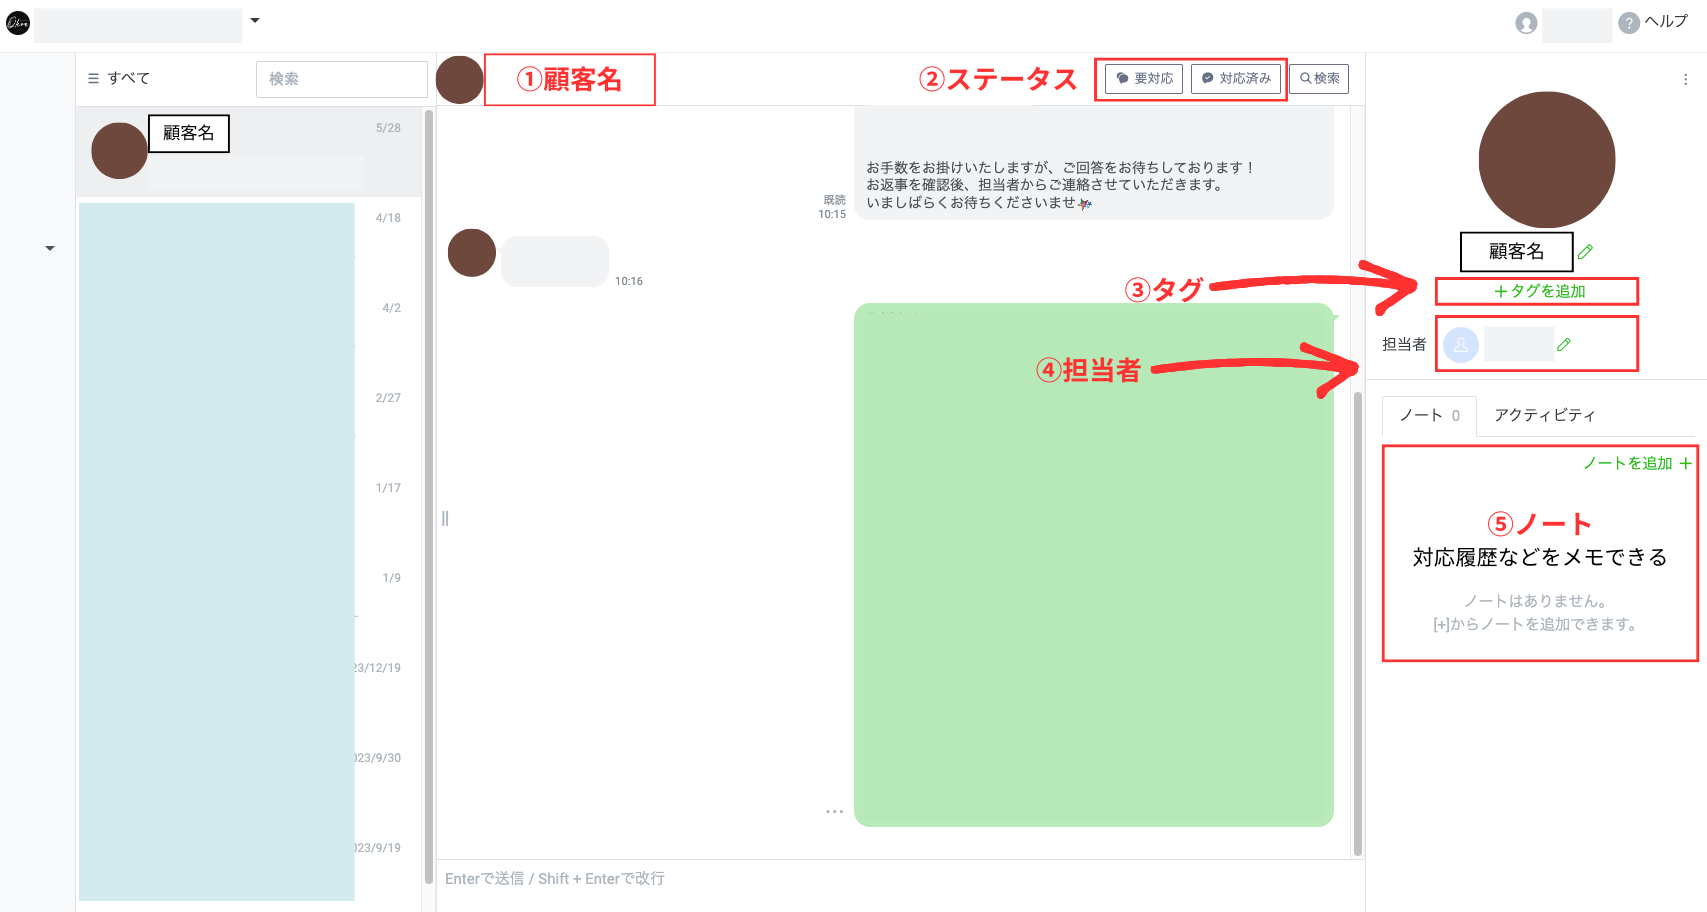Expand the left sidebar arrow

[50, 248]
